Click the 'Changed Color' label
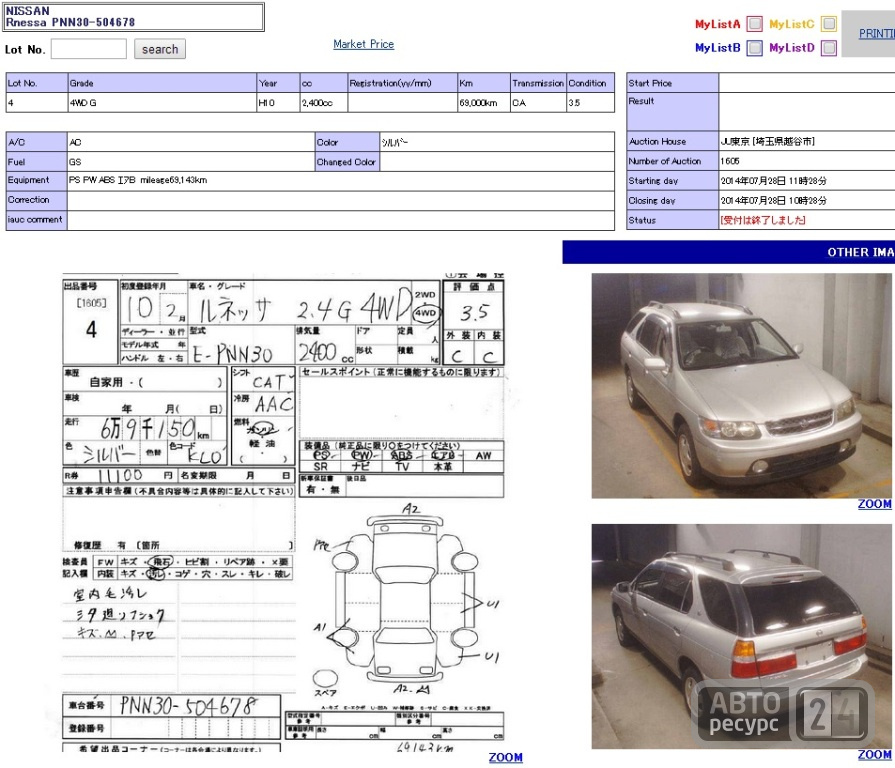The height and width of the screenshot is (768, 895). (346, 162)
